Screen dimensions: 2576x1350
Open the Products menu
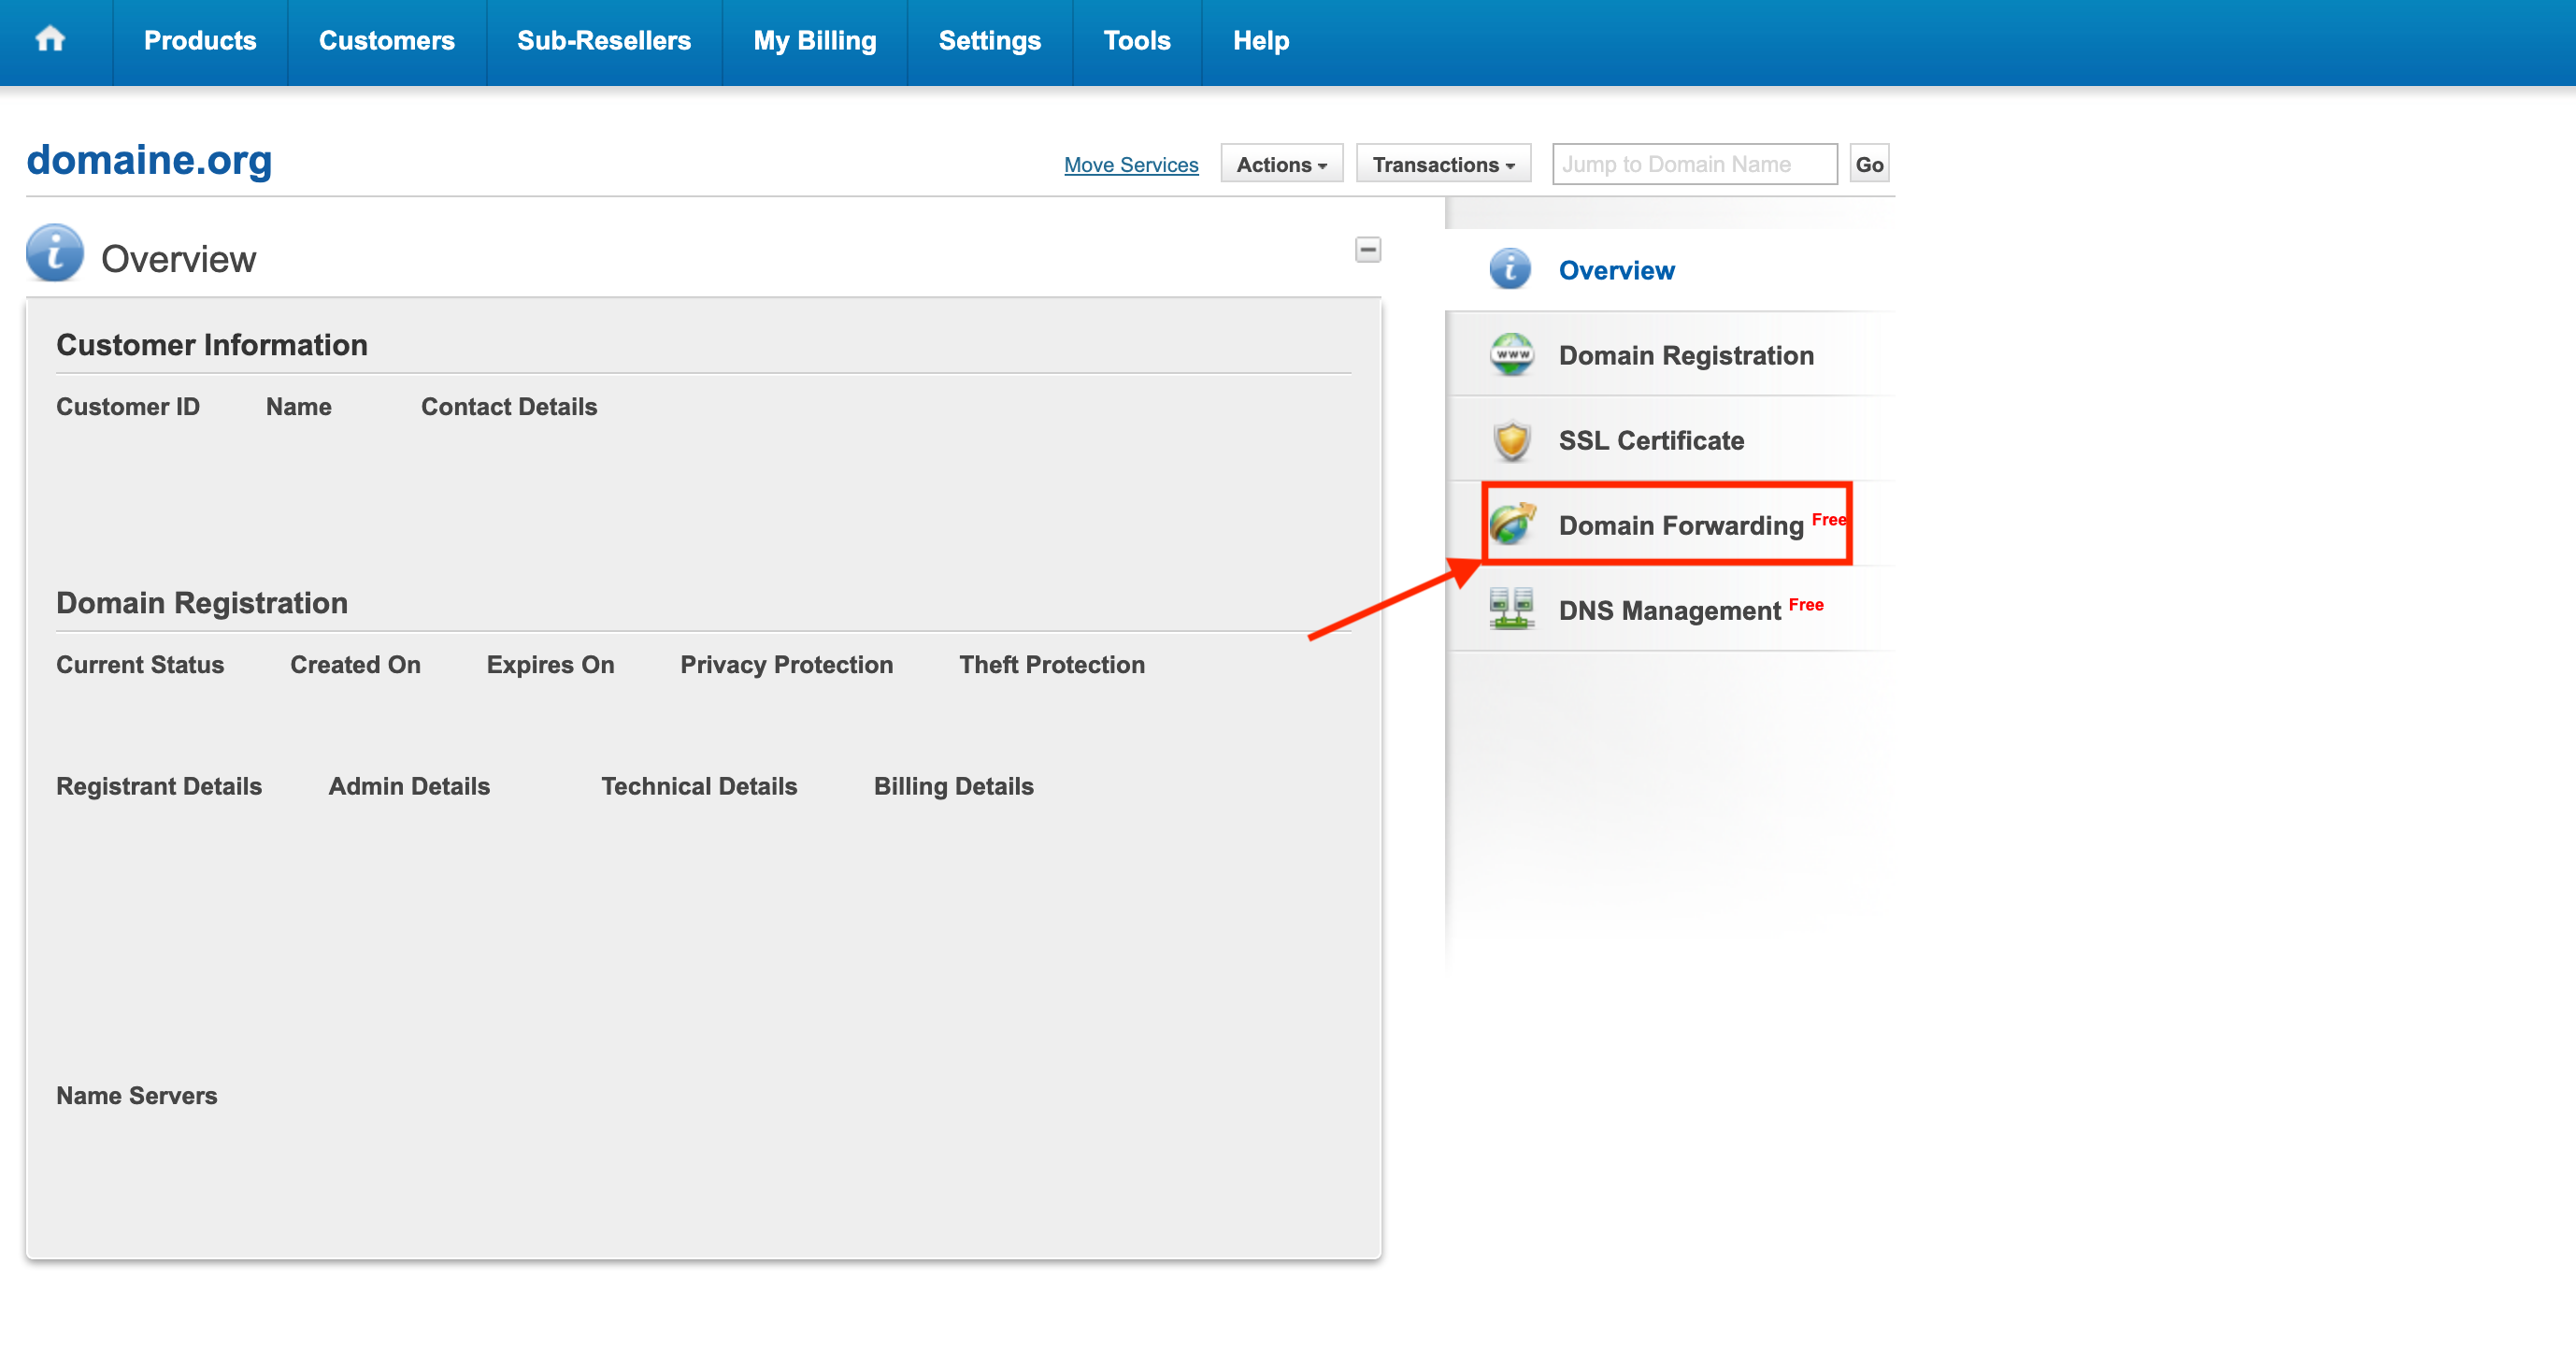[200, 41]
